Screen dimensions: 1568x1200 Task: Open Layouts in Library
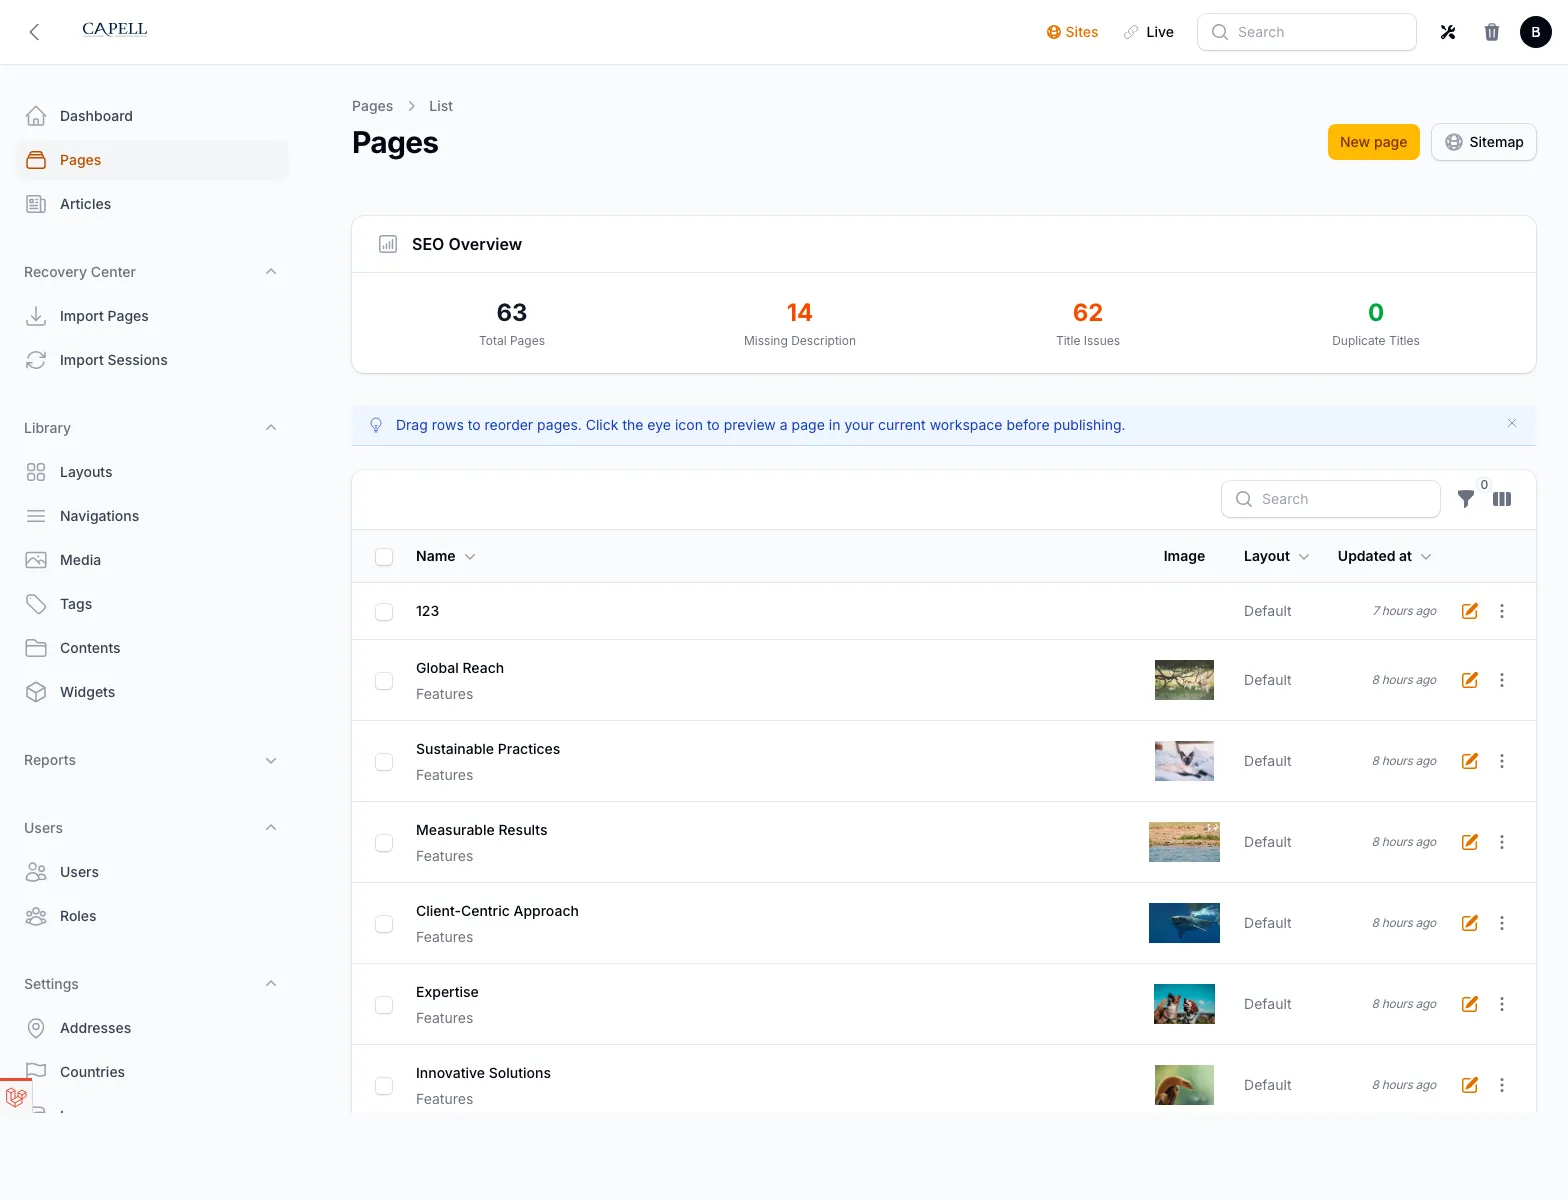point(152,472)
